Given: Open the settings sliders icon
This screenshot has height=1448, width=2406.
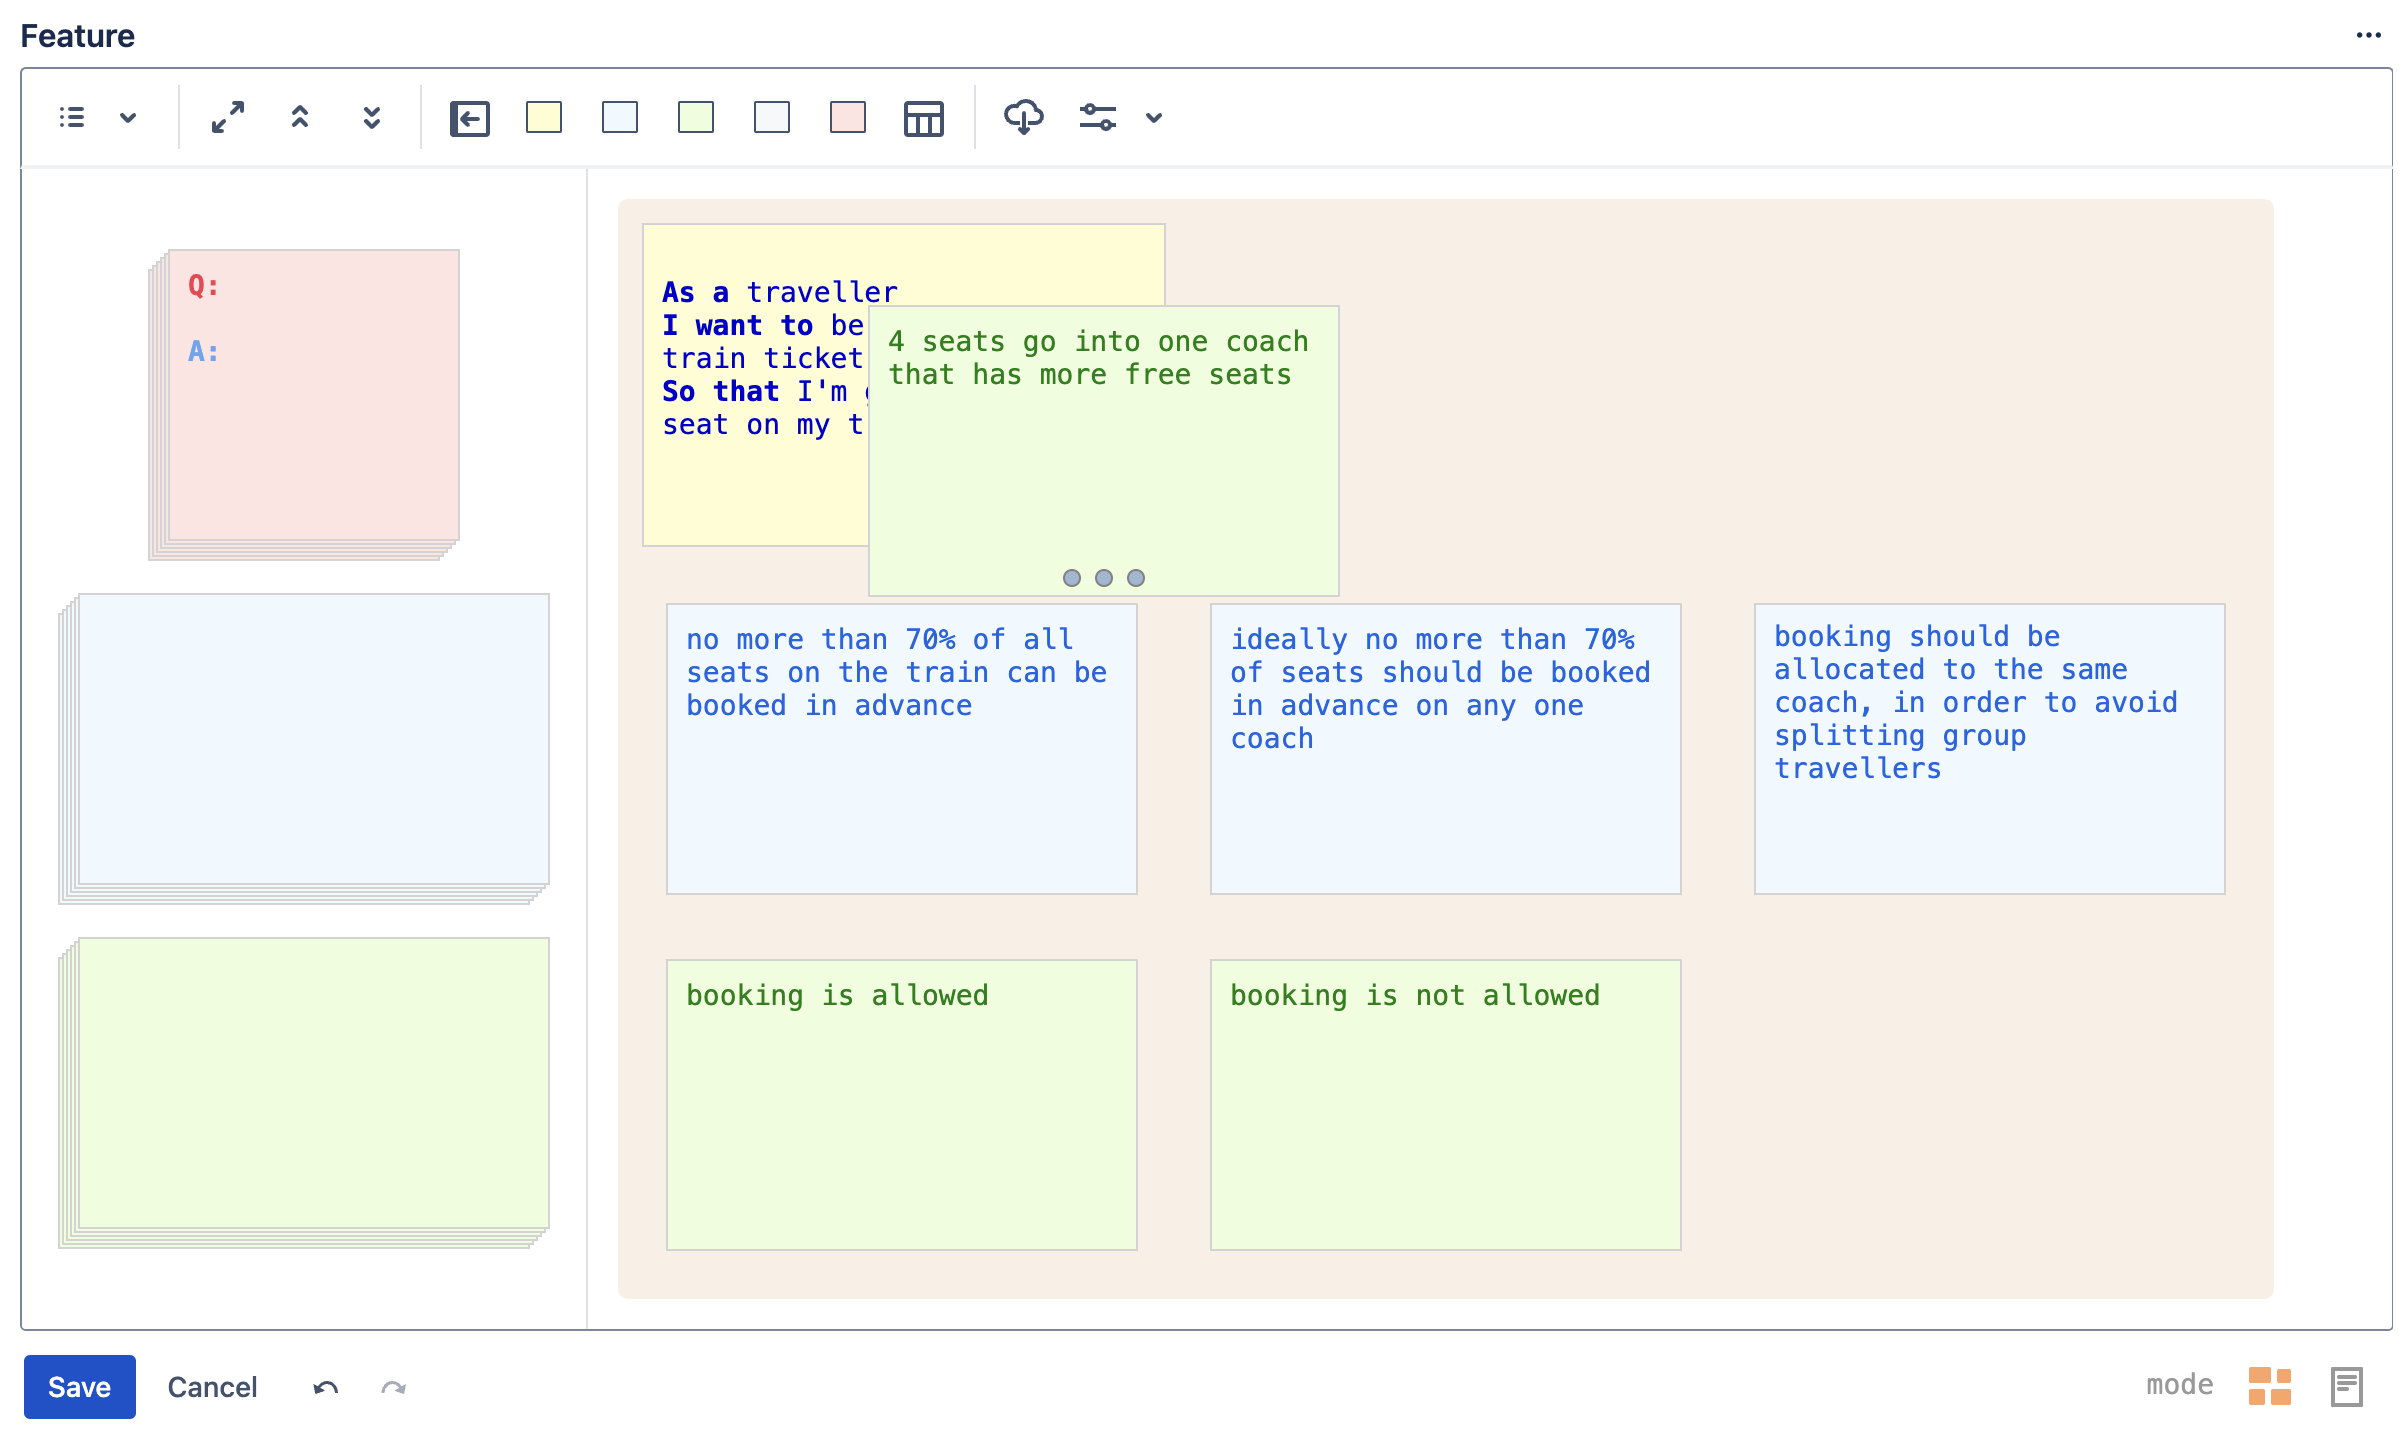Looking at the screenshot, I should [1097, 117].
